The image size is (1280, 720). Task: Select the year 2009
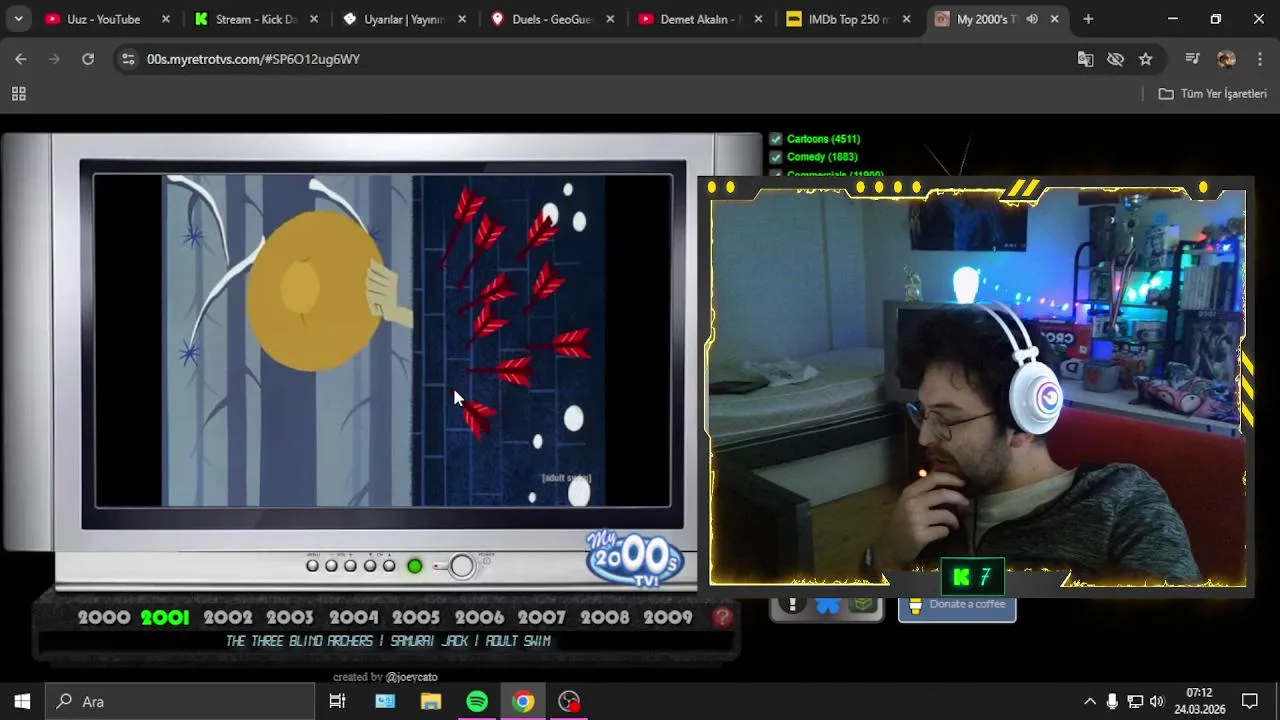click(x=667, y=617)
